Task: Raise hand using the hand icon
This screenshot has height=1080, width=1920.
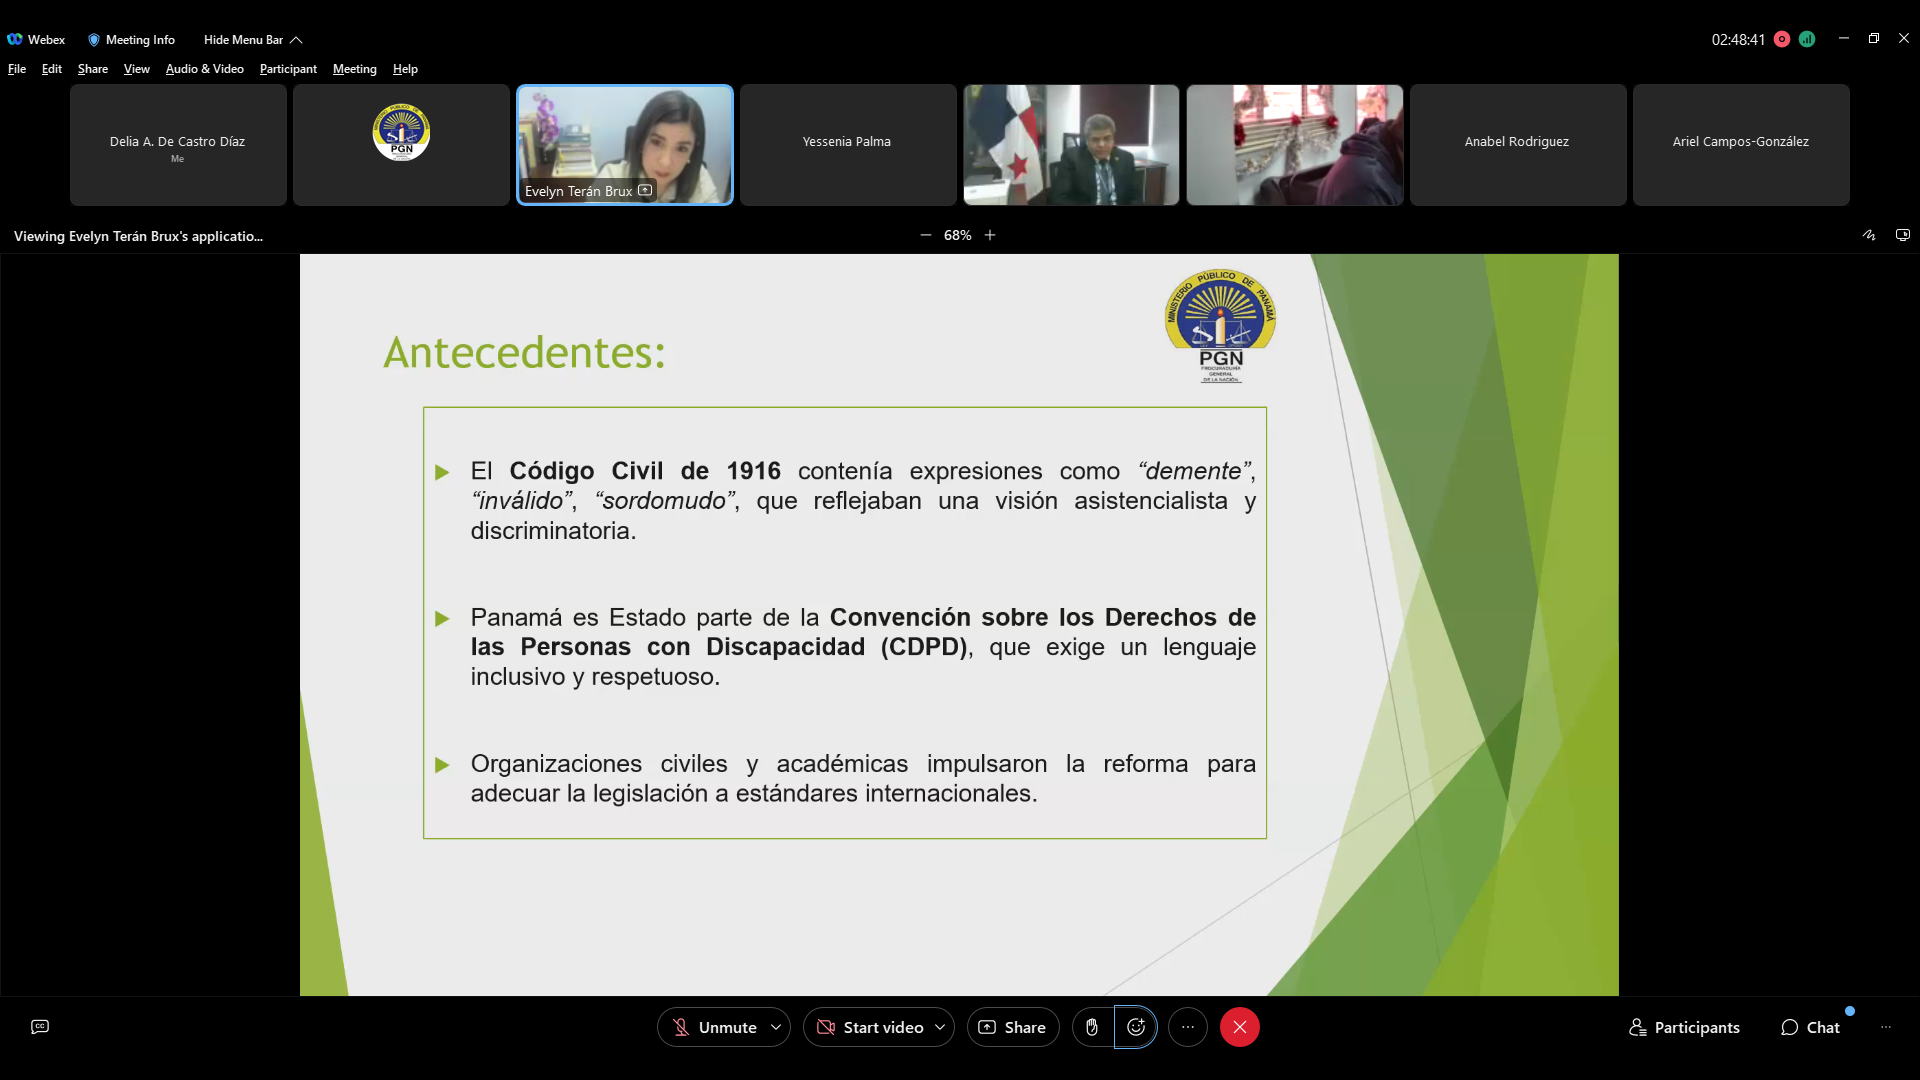Action: pos(1092,1027)
